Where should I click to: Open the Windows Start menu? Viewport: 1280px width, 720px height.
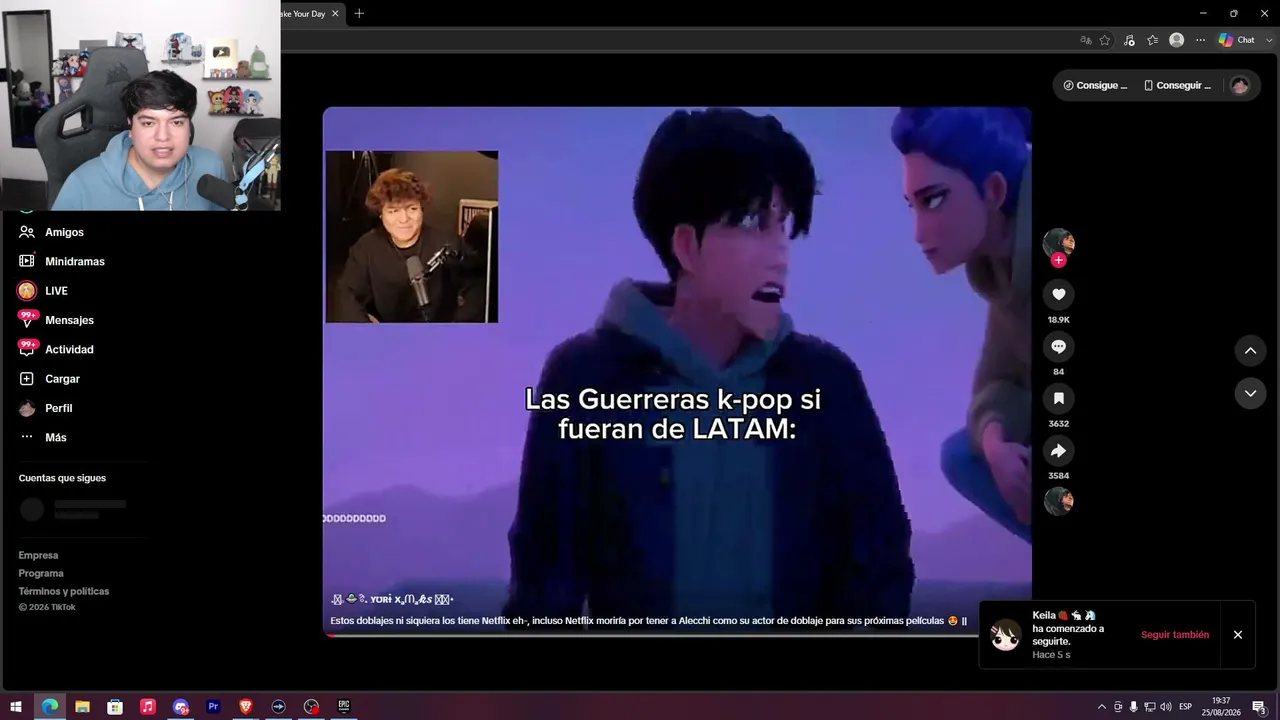pyautogui.click(x=16, y=706)
